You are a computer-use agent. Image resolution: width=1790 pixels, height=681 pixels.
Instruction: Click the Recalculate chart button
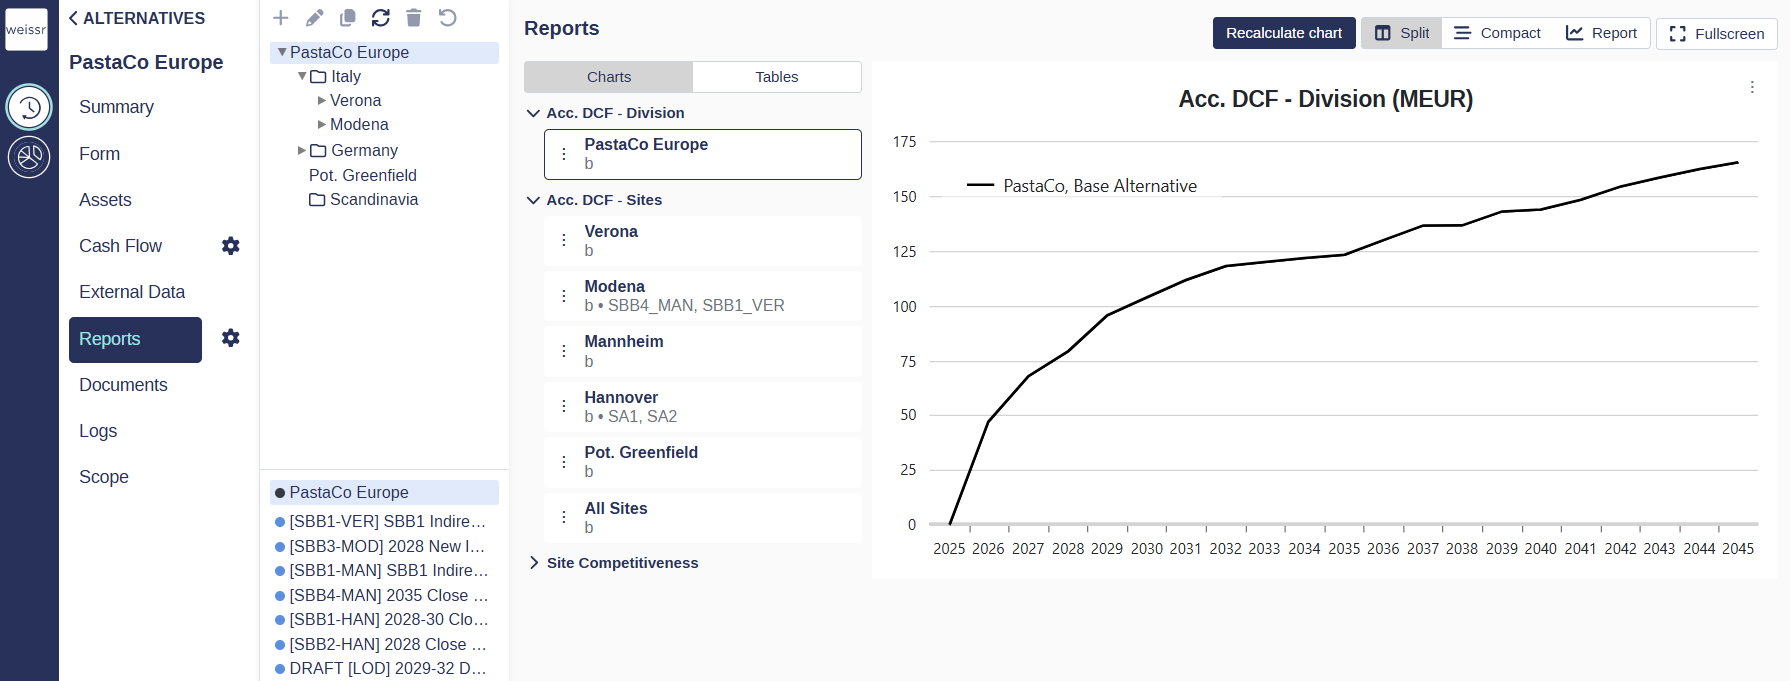tap(1284, 33)
